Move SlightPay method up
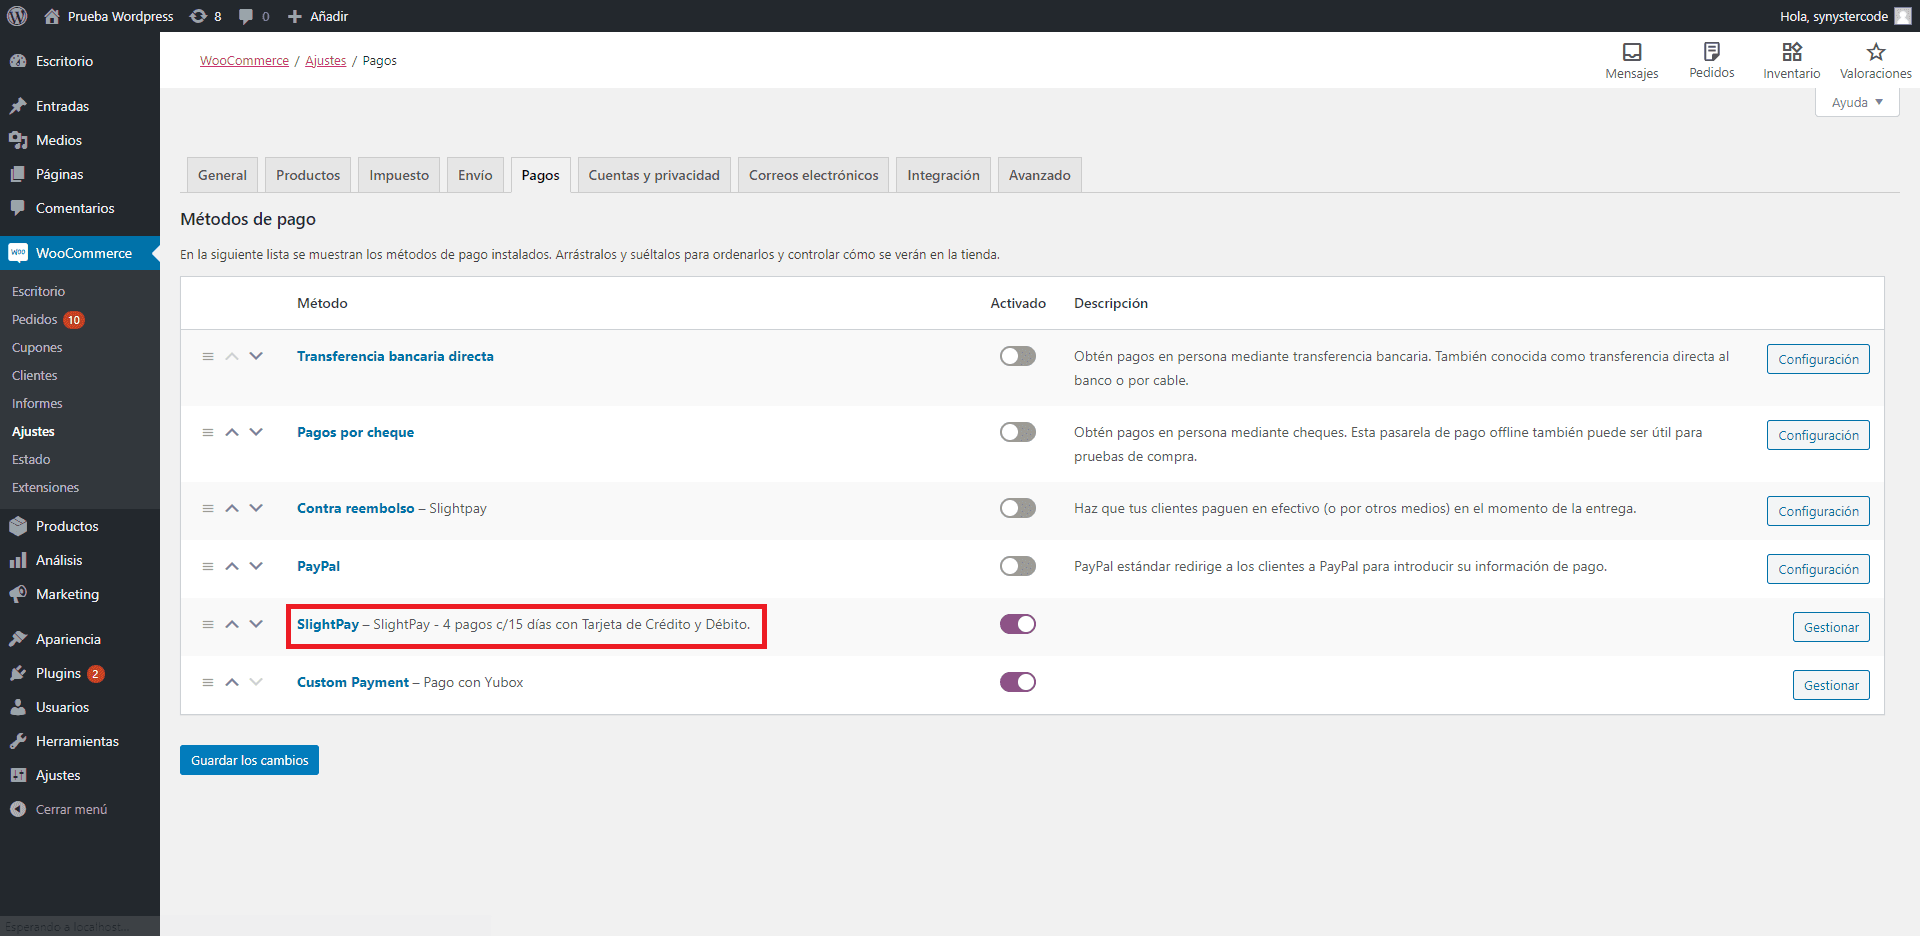 coord(232,624)
